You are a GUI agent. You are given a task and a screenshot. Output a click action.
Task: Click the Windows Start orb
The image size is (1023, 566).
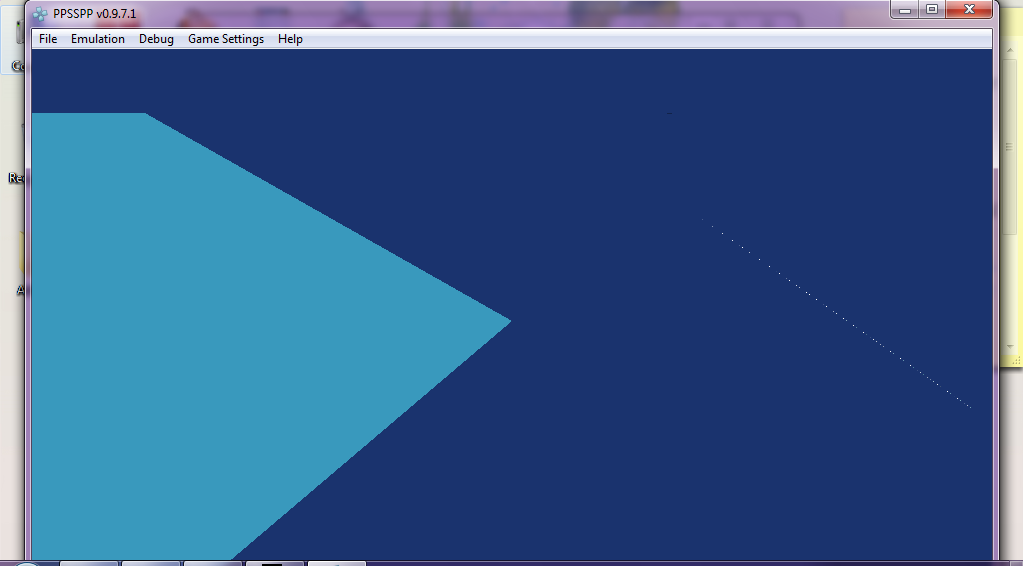pos(28,563)
